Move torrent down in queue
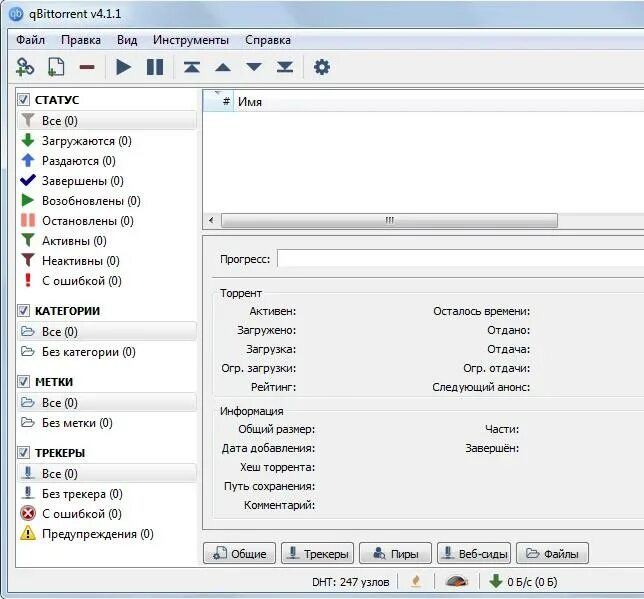 click(x=254, y=67)
